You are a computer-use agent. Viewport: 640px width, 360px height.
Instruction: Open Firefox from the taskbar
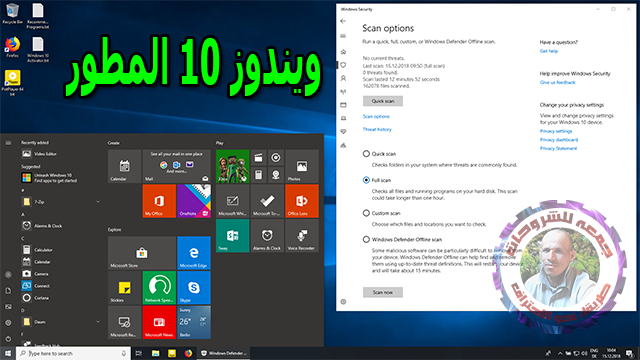click(188, 353)
